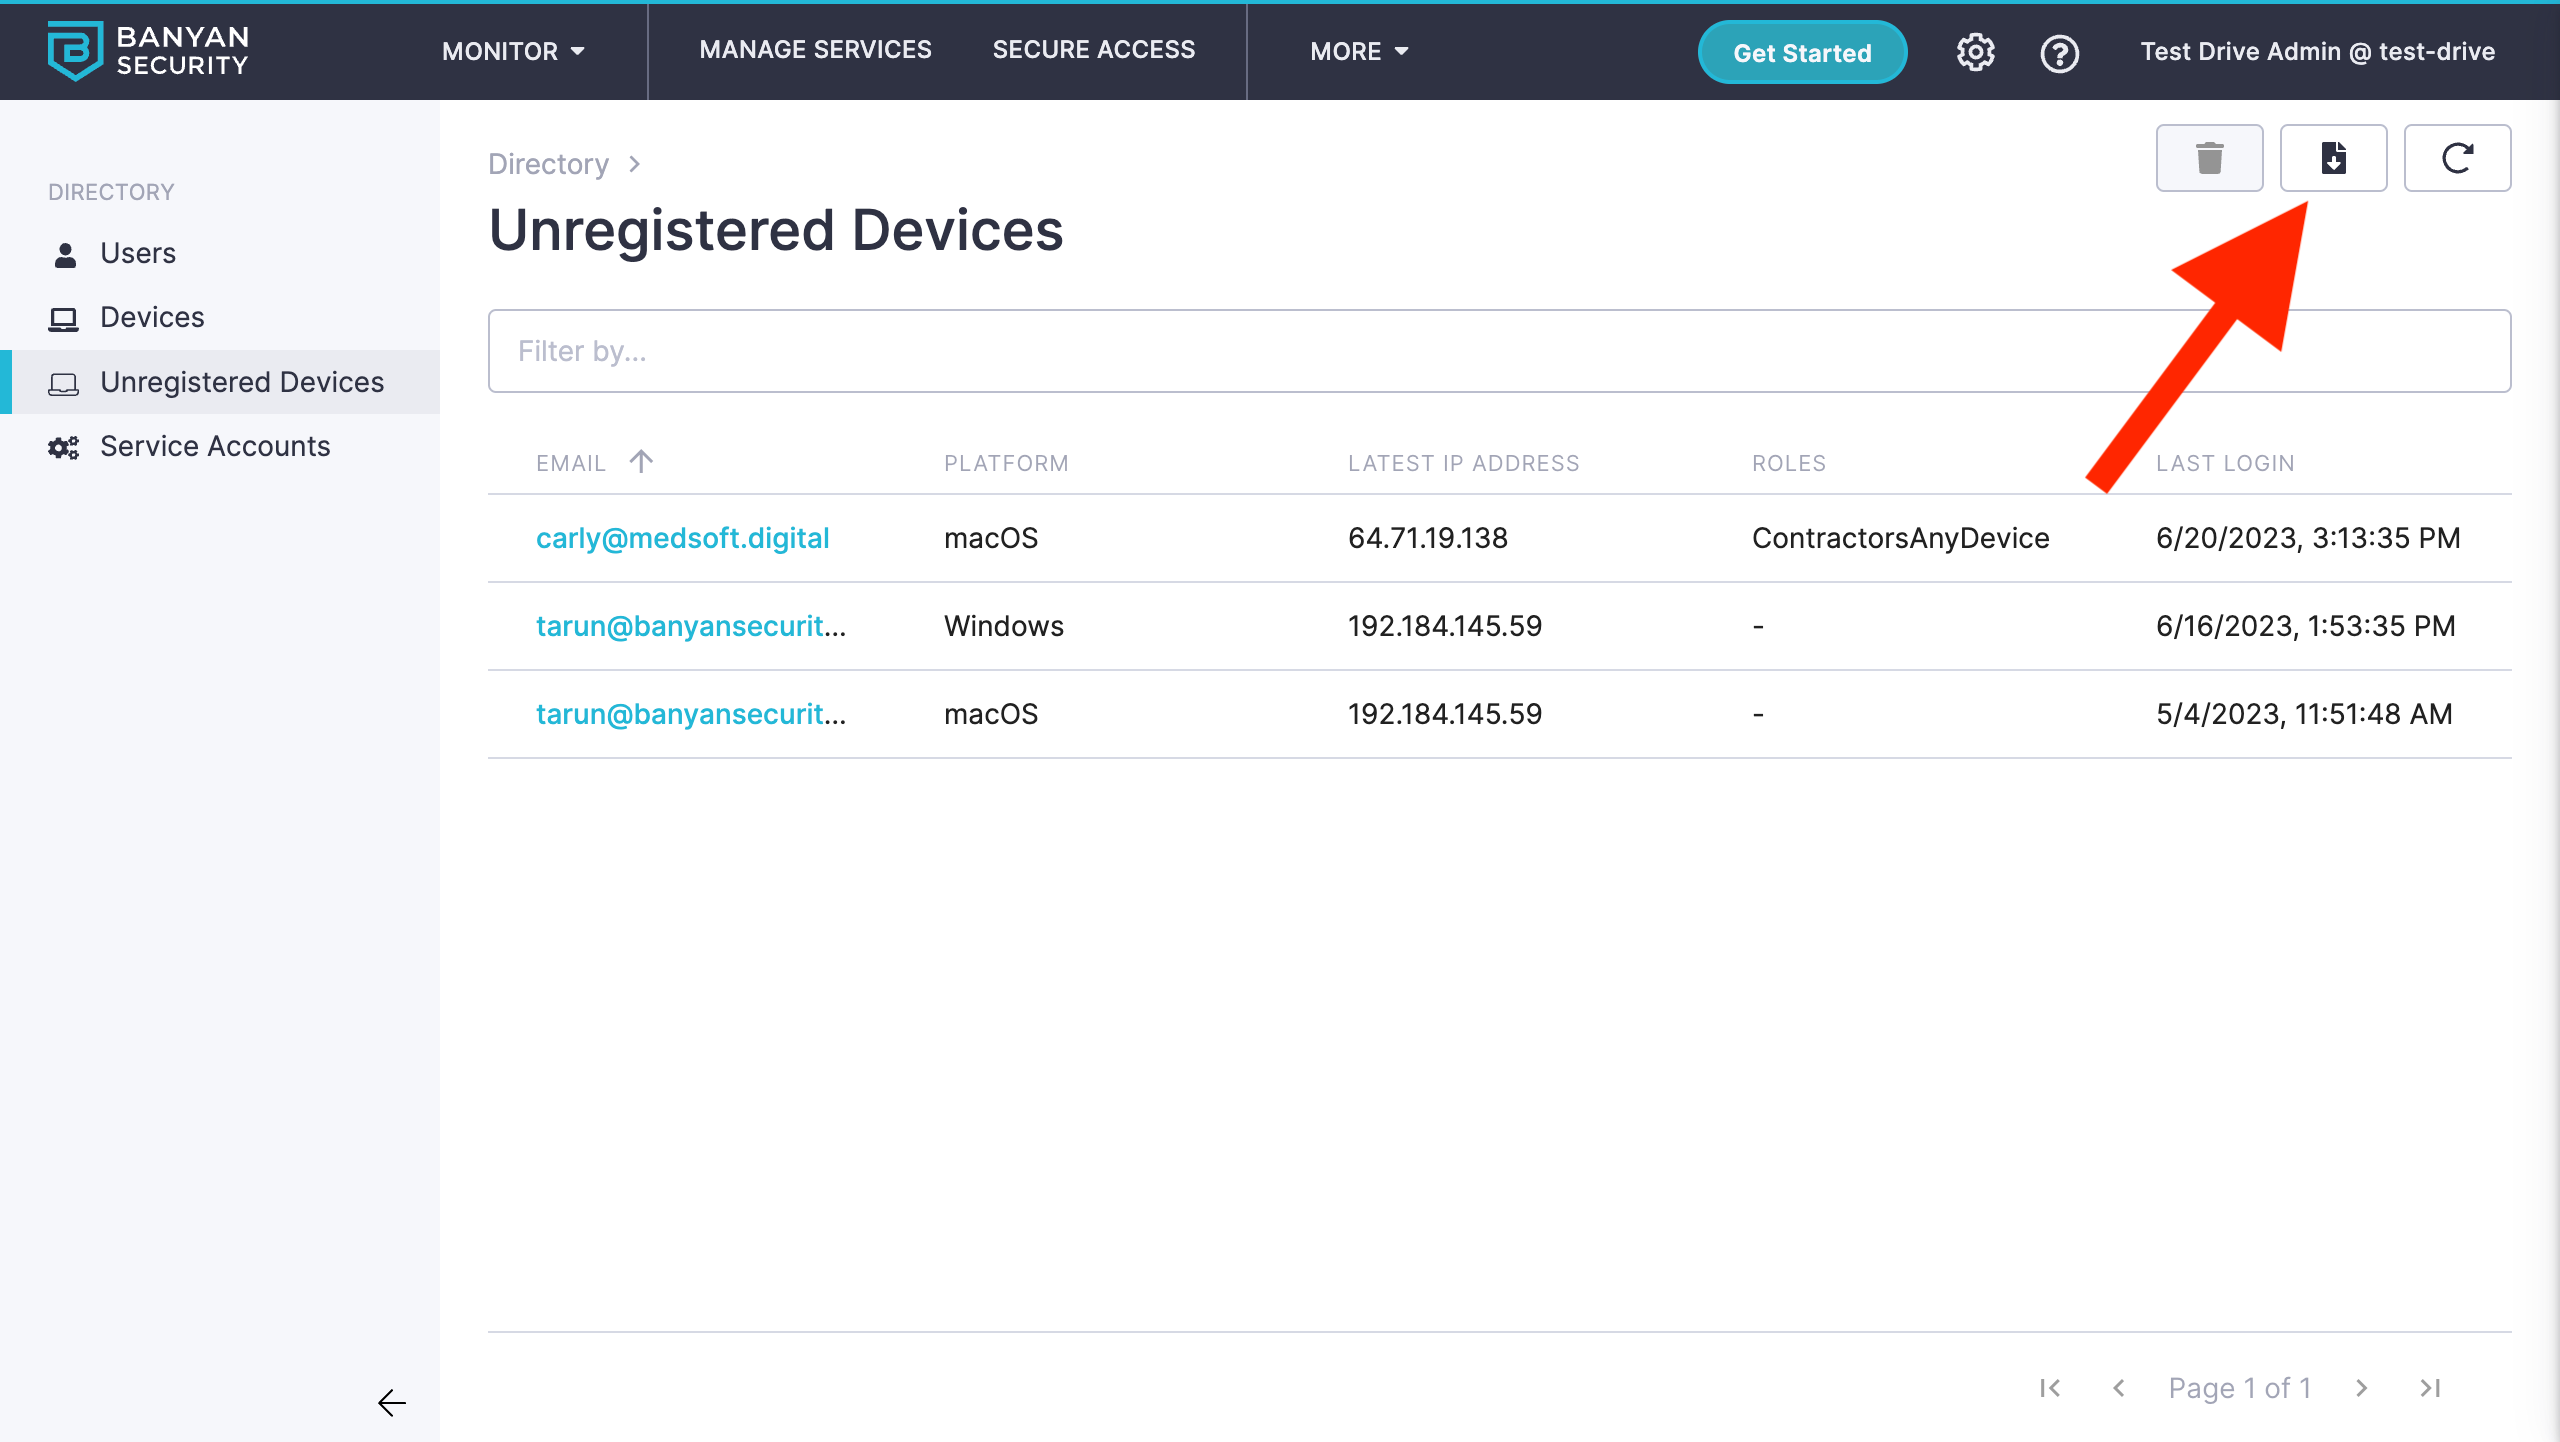Click the 64.71.19.138 IP address cell
The image size is (2560, 1442).
1427,538
